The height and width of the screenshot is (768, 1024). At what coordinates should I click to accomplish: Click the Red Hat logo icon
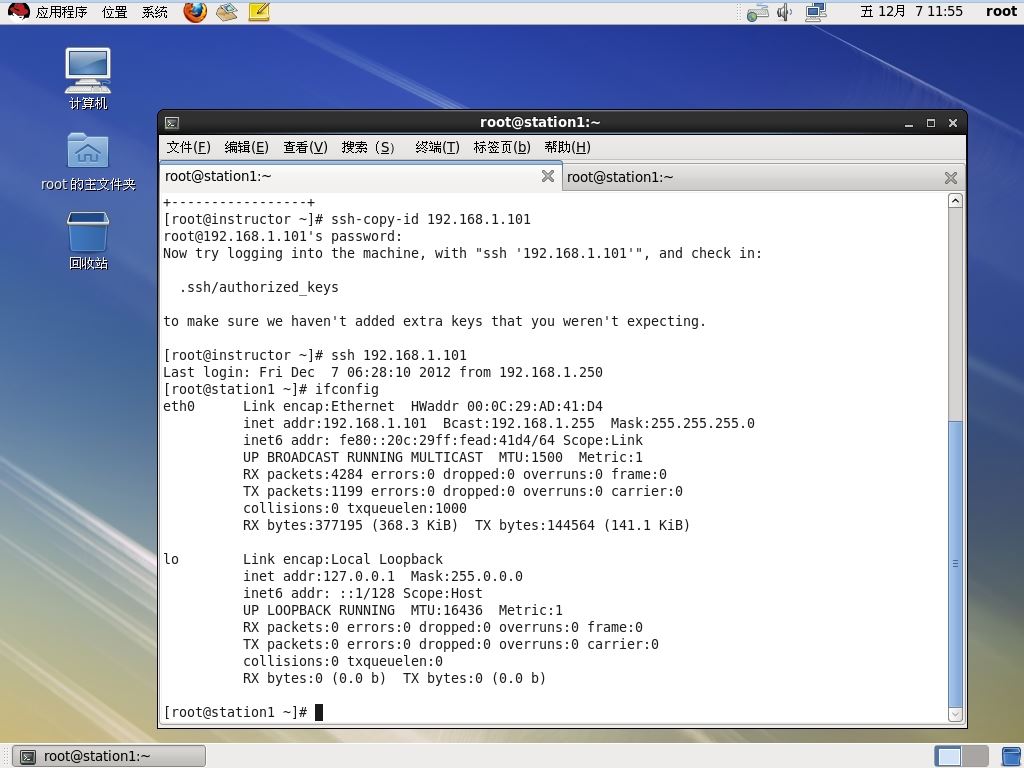click(18, 11)
